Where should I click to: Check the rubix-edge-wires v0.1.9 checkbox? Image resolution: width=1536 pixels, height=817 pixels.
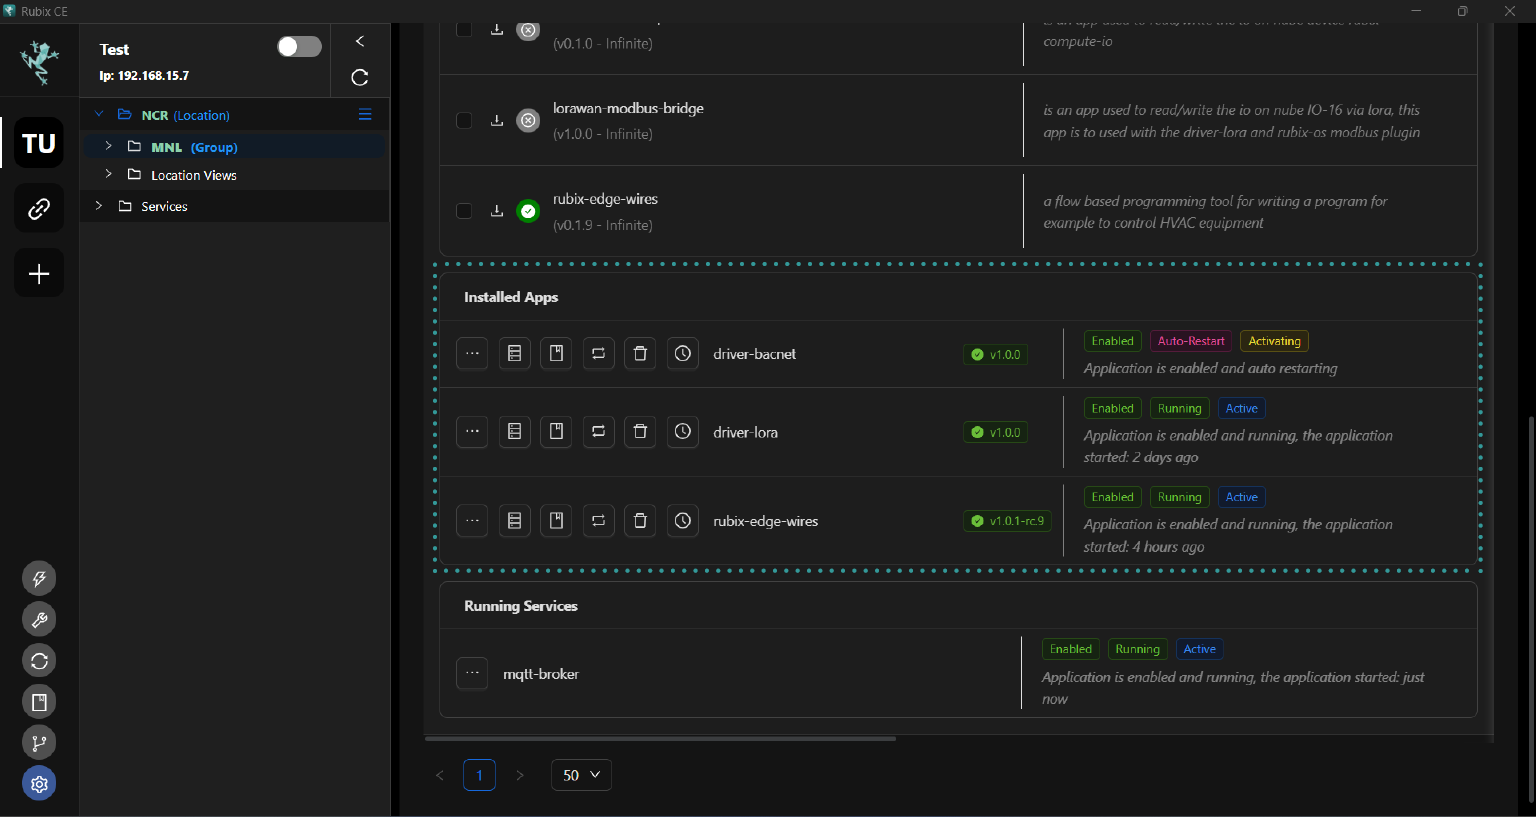coord(464,211)
